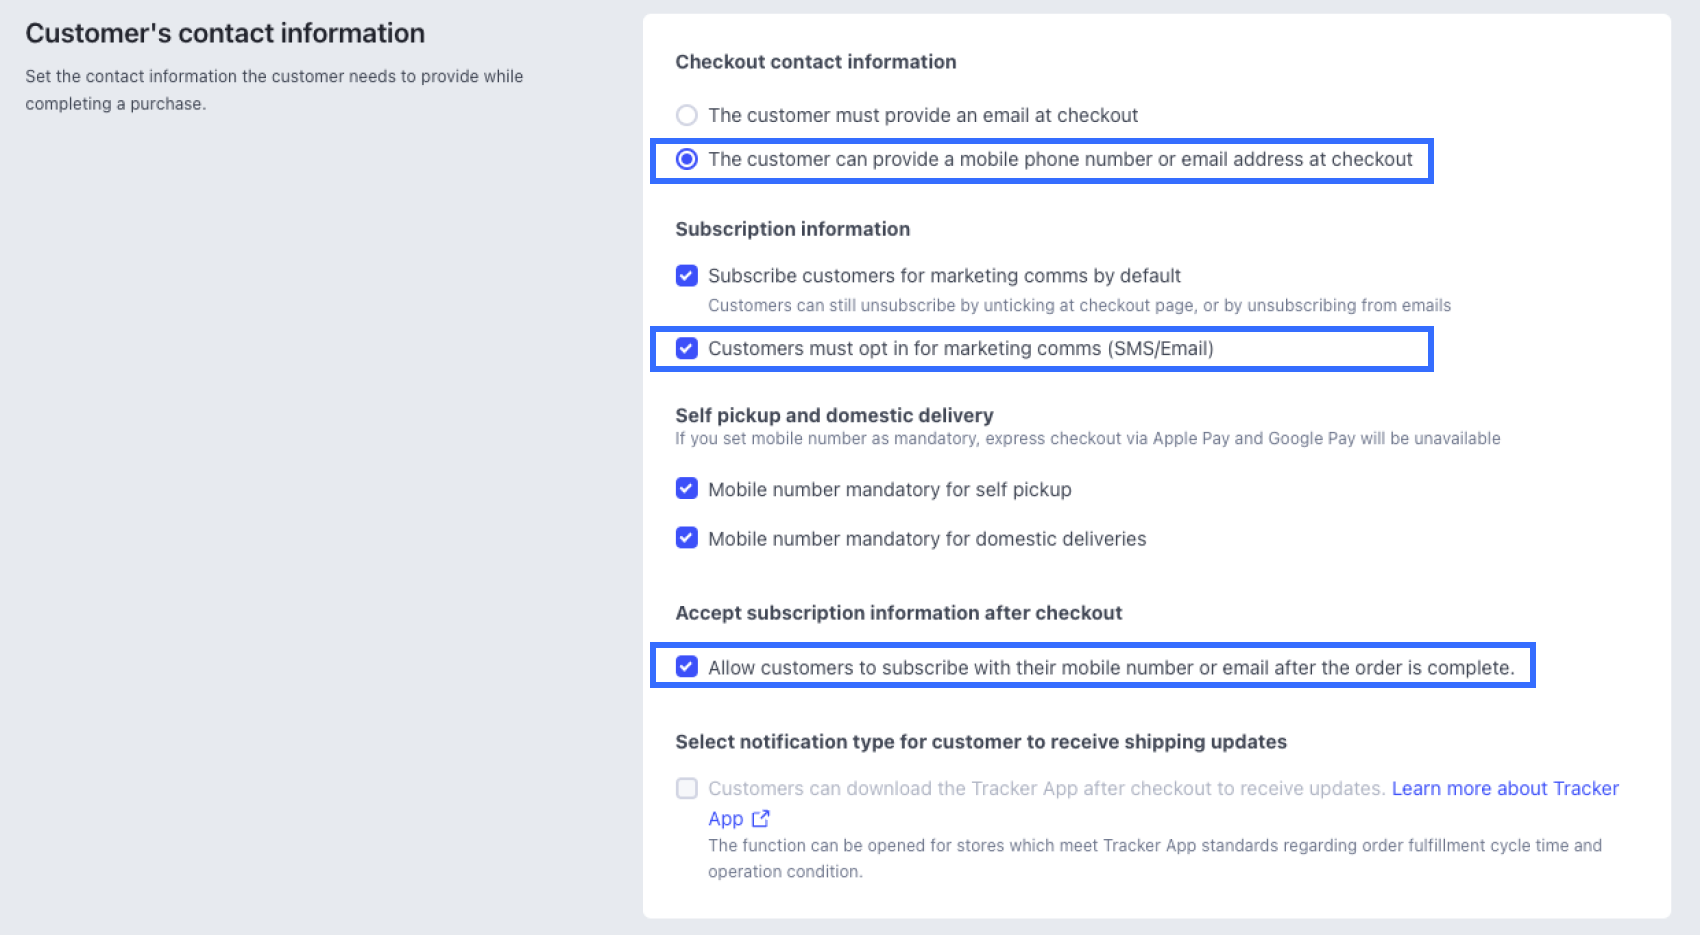Click the 'Checkout contact information' section heading
The width and height of the screenshot is (1700, 935).
click(816, 62)
